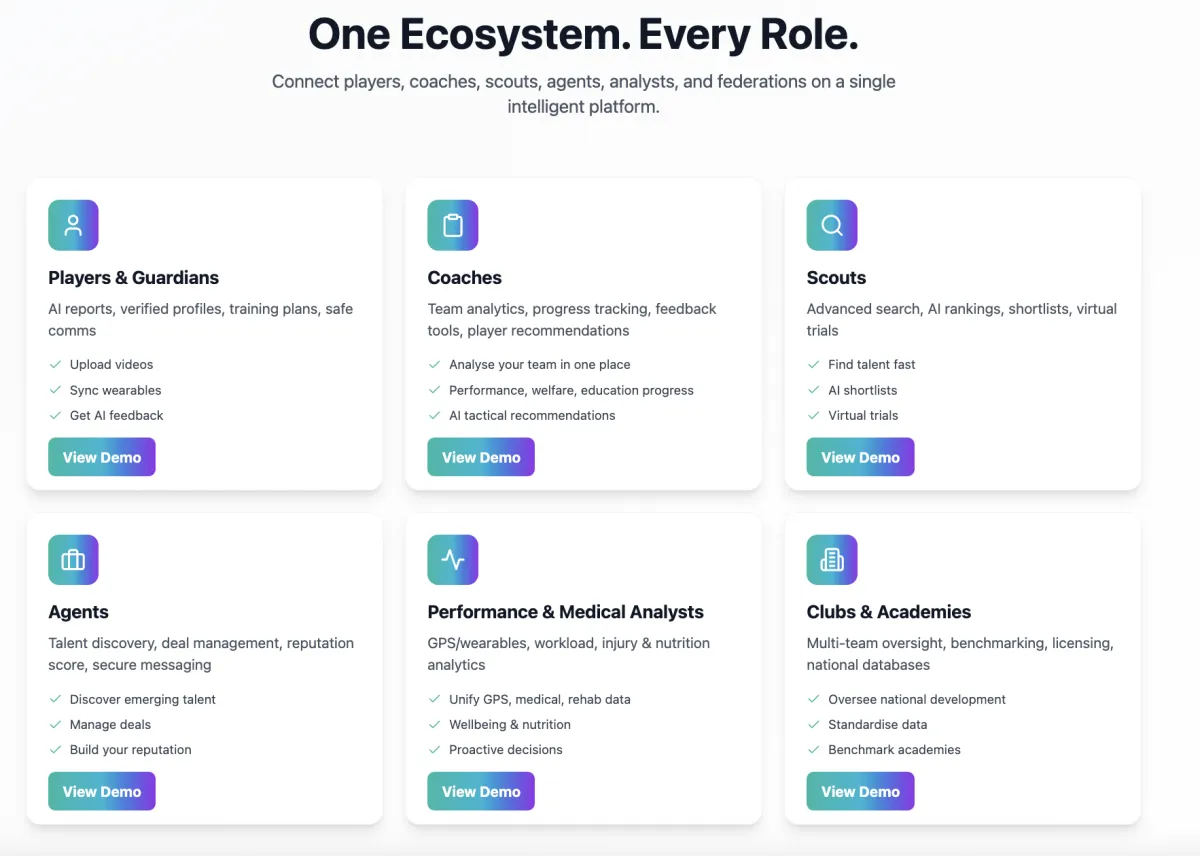This screenshot has height=856, width=1200.
Task: Click the One Ecosystem. Every Role. headline
Action: [583, 35]
